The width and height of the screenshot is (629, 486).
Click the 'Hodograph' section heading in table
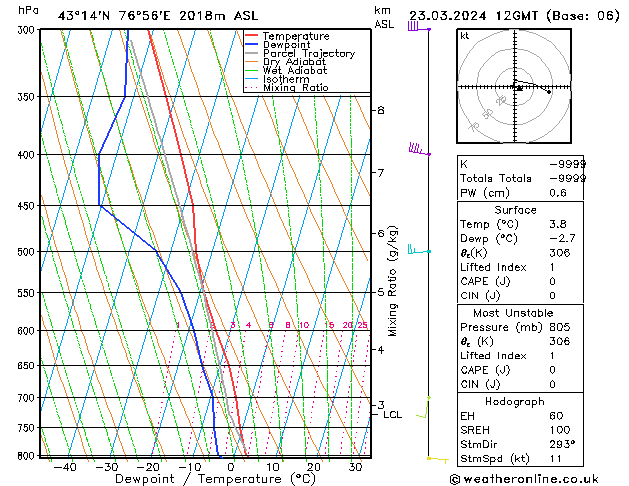515,401
